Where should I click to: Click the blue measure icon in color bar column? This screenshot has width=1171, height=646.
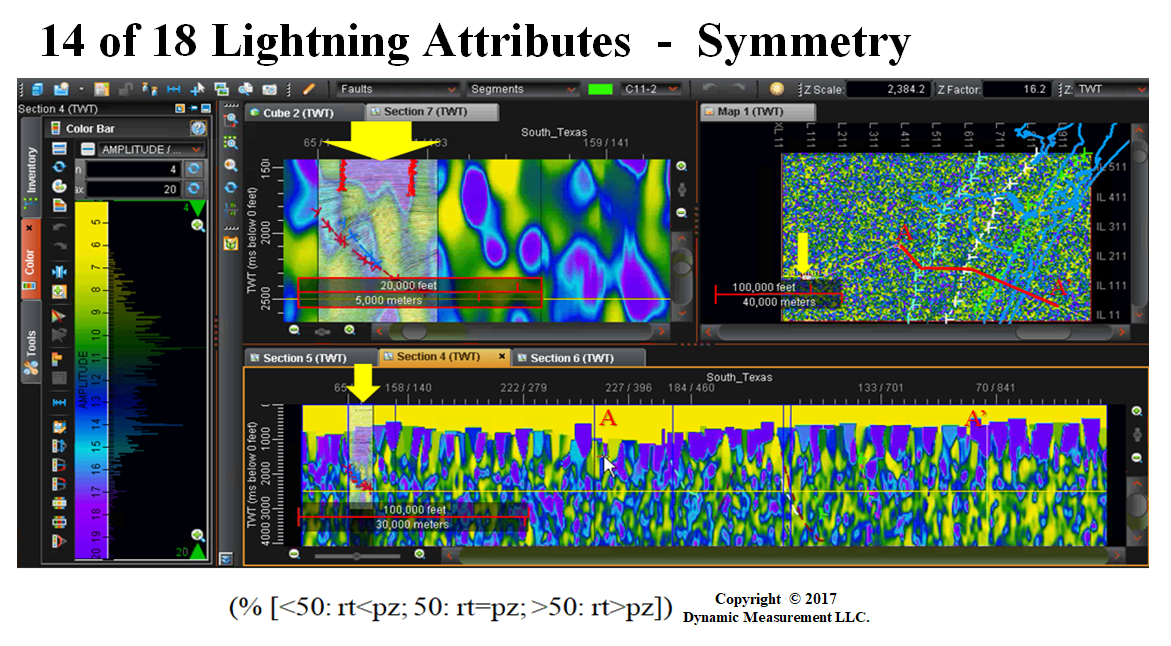tap(59, 402)
